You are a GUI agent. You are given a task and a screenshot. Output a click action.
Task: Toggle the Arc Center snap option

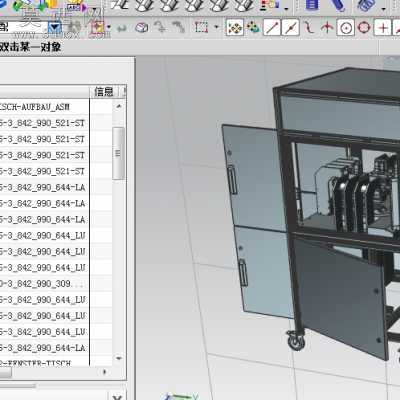coord(346,28)
